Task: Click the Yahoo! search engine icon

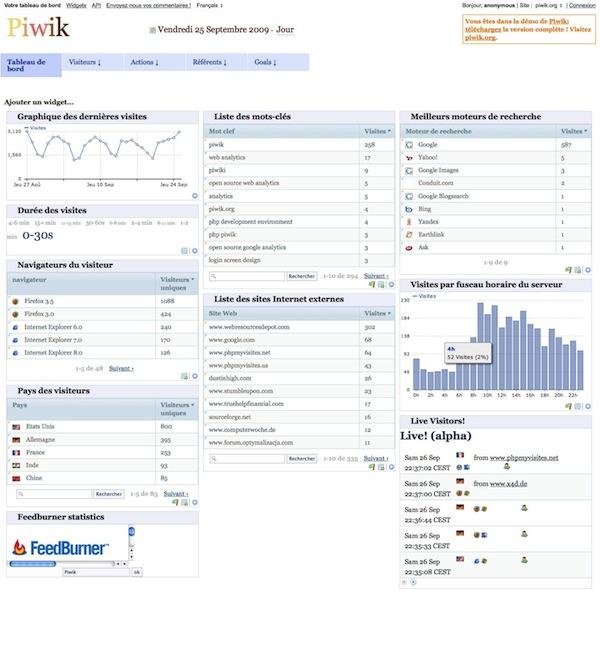Action: coord(409,158)
